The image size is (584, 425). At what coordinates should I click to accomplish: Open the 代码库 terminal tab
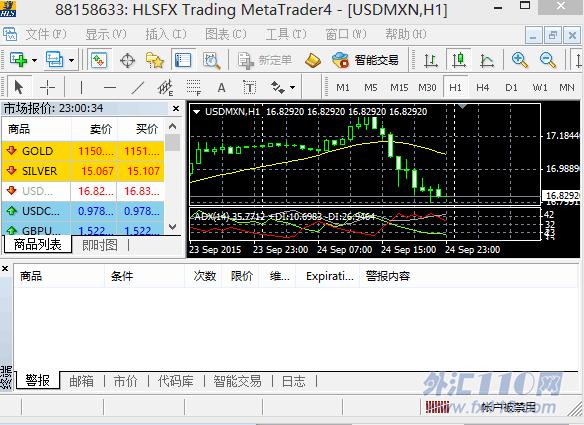tap(176, 381)
